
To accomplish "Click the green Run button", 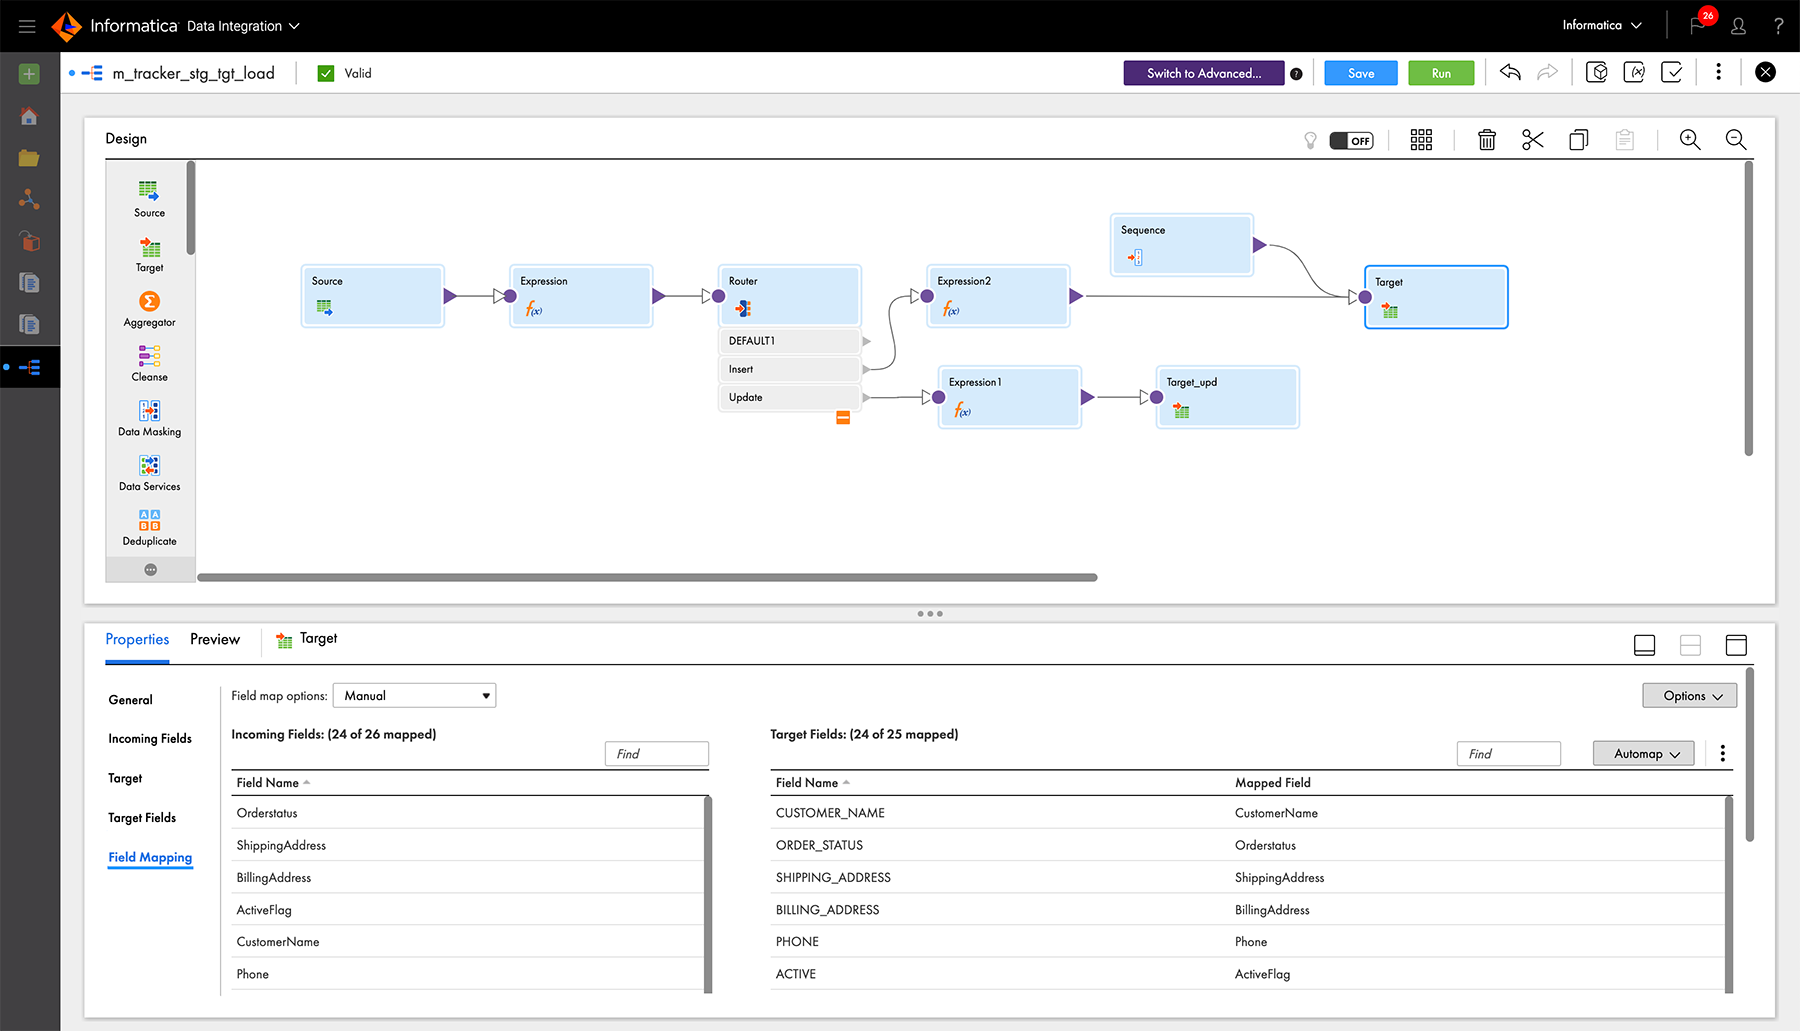I will click(1441, 73).
